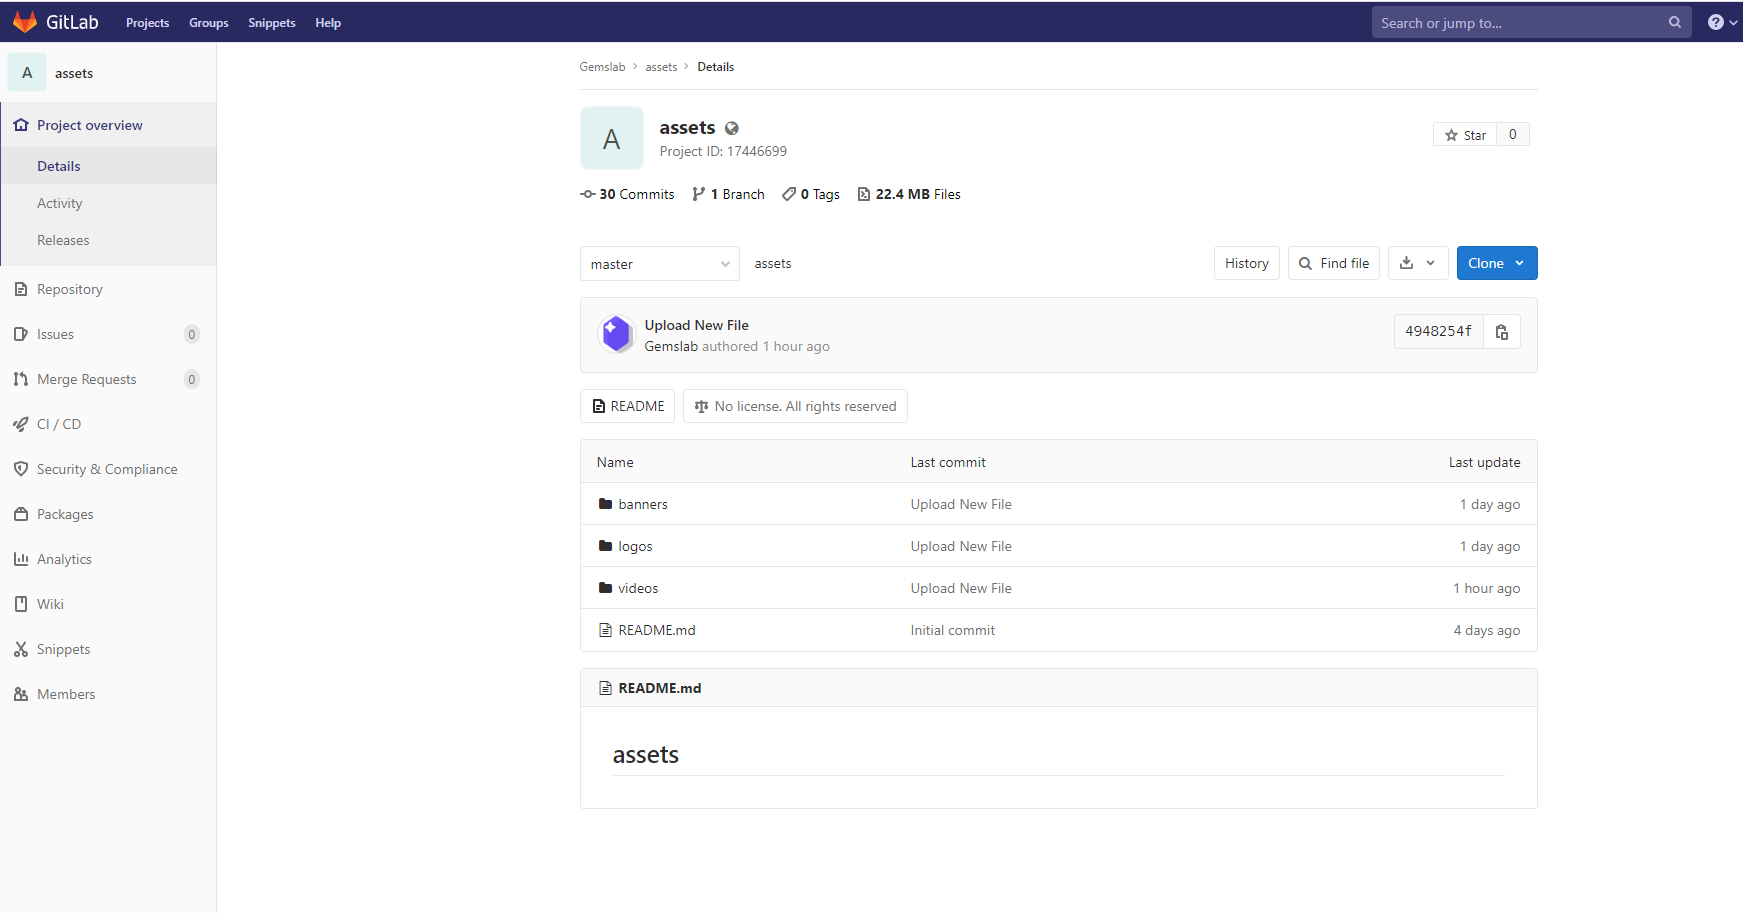Open the Groups menu in navbar
The image size is (1743, 913).
pyautogui.click(x=208, y=23)
